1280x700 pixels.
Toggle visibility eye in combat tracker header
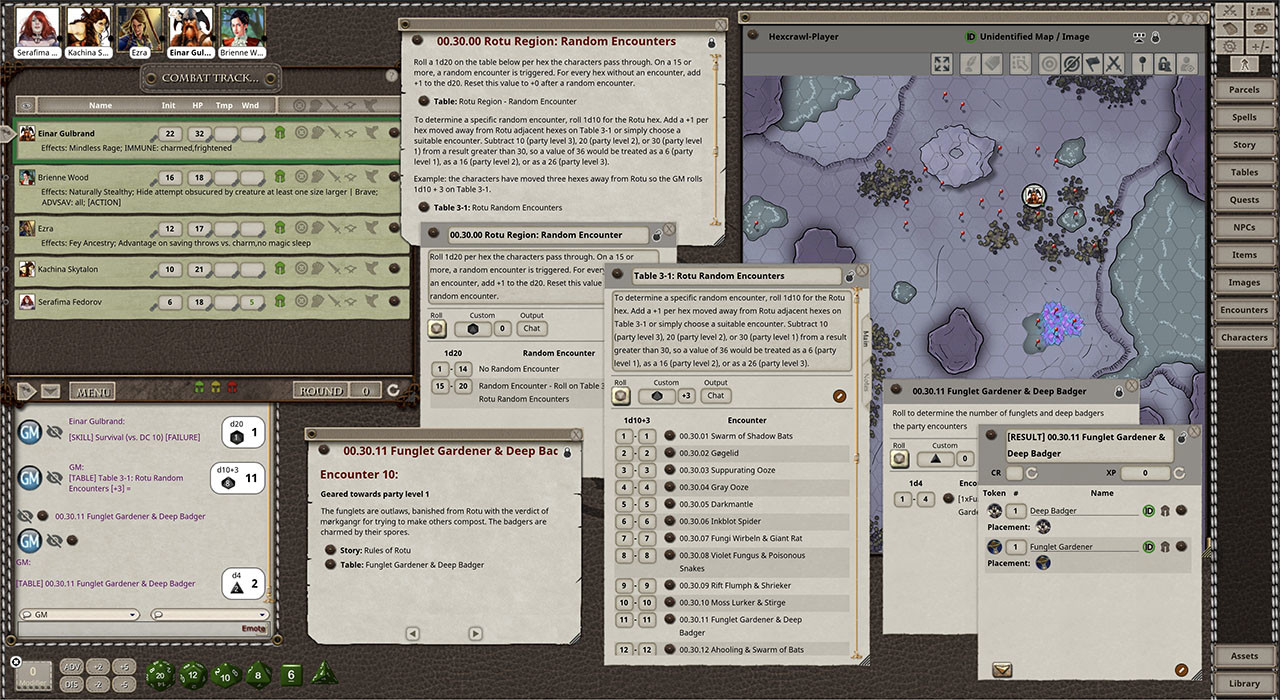click(x=26, y=105)
